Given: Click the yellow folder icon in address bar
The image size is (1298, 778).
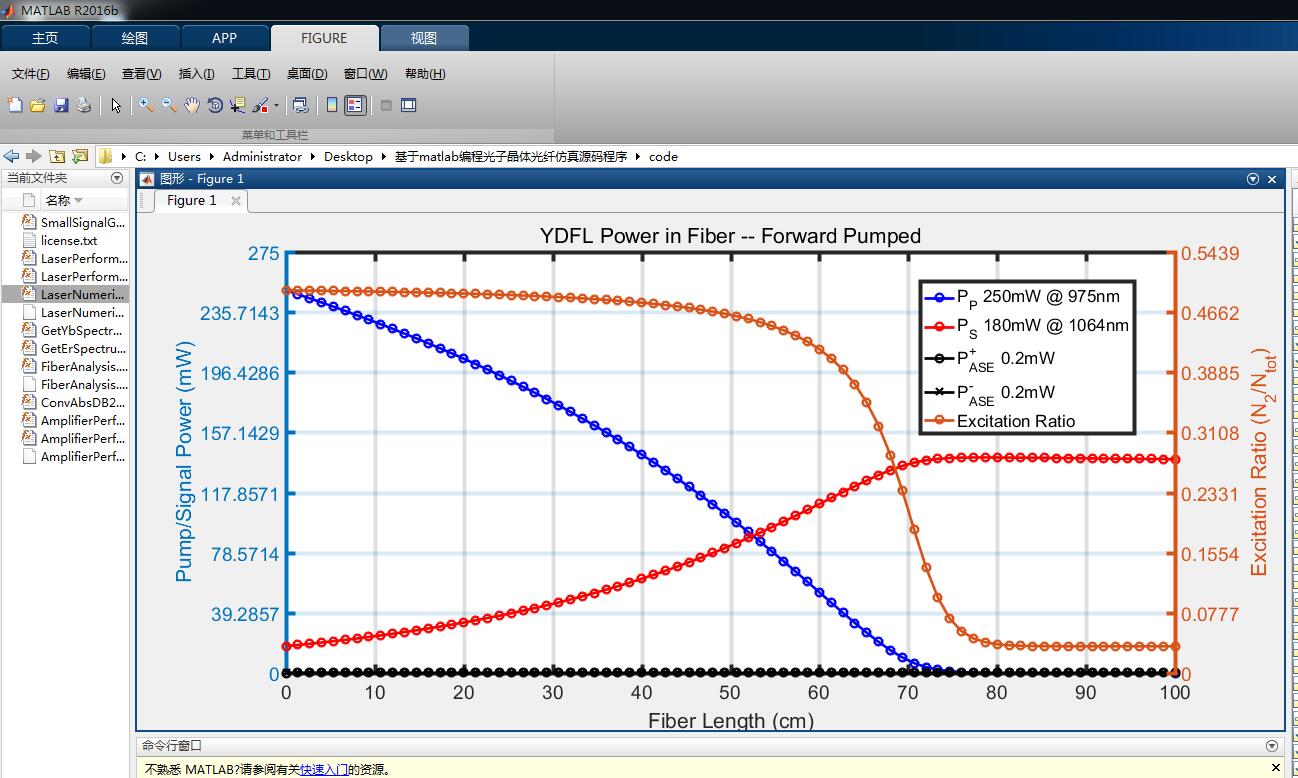Looking at the screenshot, I should pos(105,156).
